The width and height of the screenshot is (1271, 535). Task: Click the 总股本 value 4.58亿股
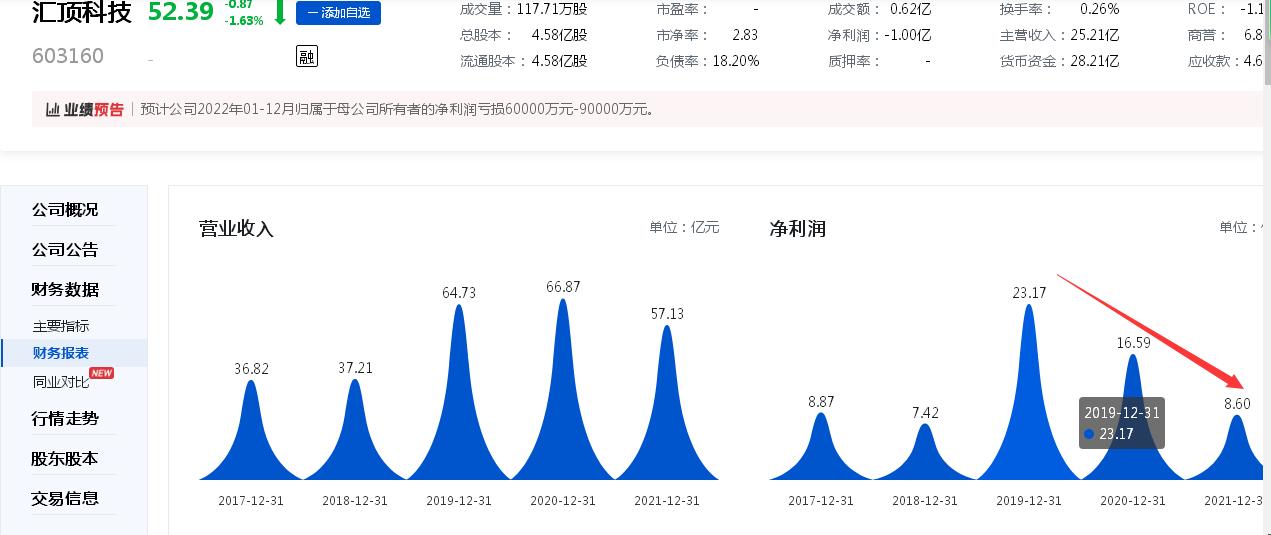pyautogui.click(x=561, y=35)
